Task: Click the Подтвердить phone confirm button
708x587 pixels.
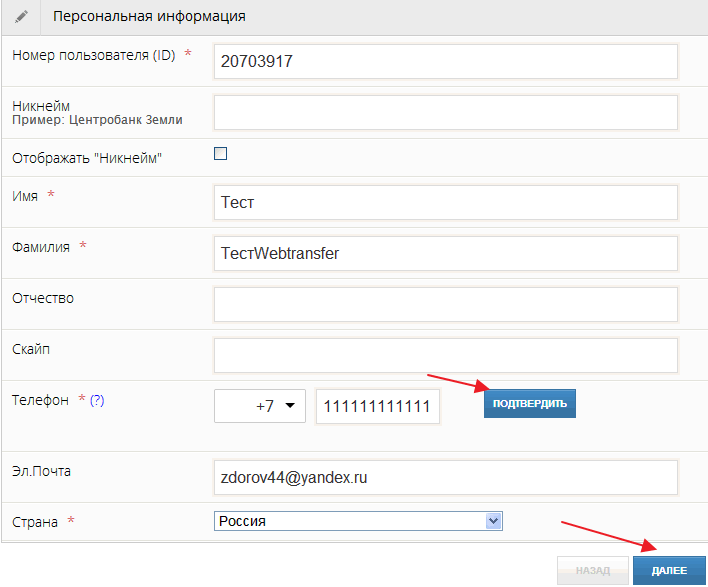Action: tap(530, 403)
